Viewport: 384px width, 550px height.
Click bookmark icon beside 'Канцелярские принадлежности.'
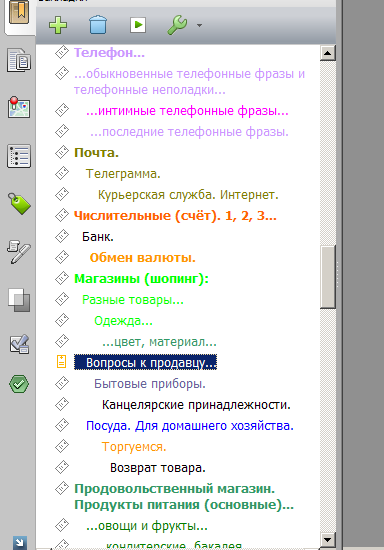point(62,404)
